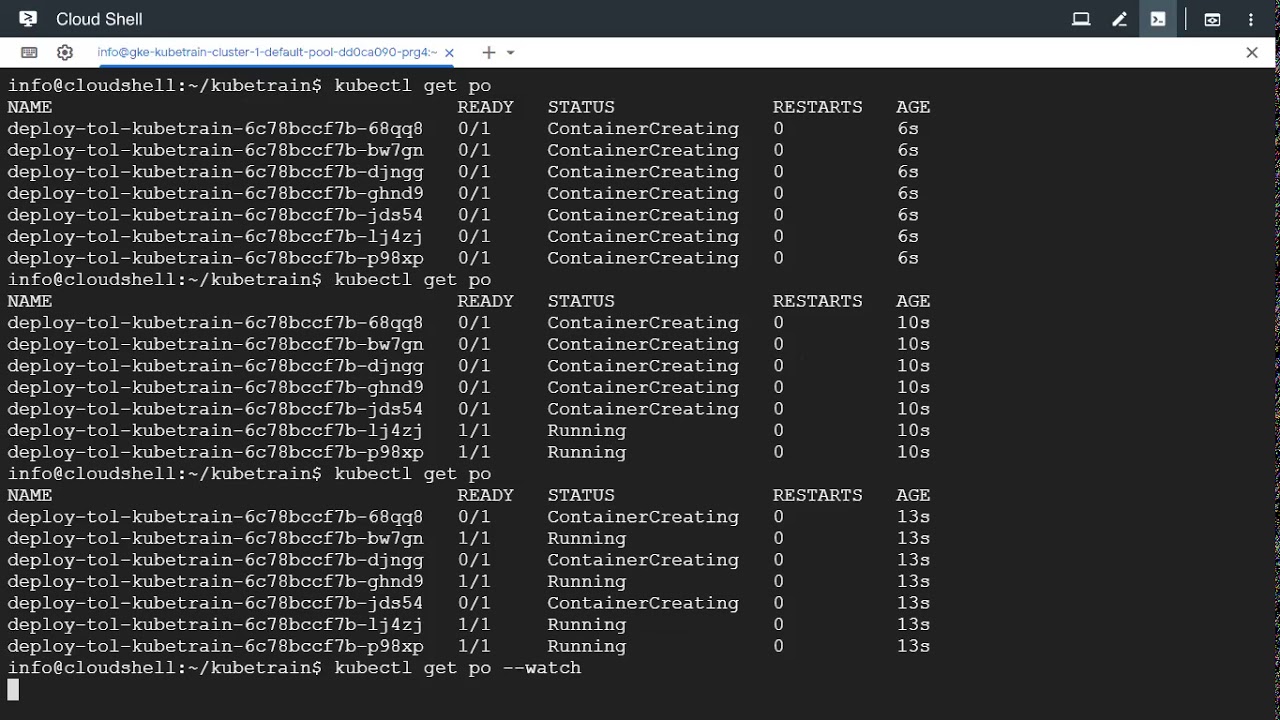This screenshot has height=720, width=1280.
Task: Open terminal settings gear icon
Action: pyautogui.click(x=65, y=52)
